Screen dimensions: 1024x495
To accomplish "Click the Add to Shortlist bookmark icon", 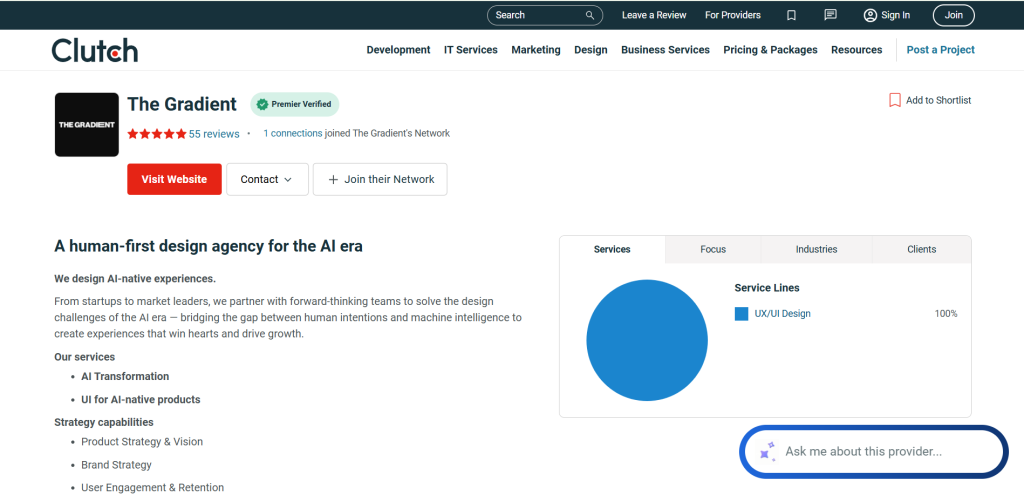I will point(895,100).
